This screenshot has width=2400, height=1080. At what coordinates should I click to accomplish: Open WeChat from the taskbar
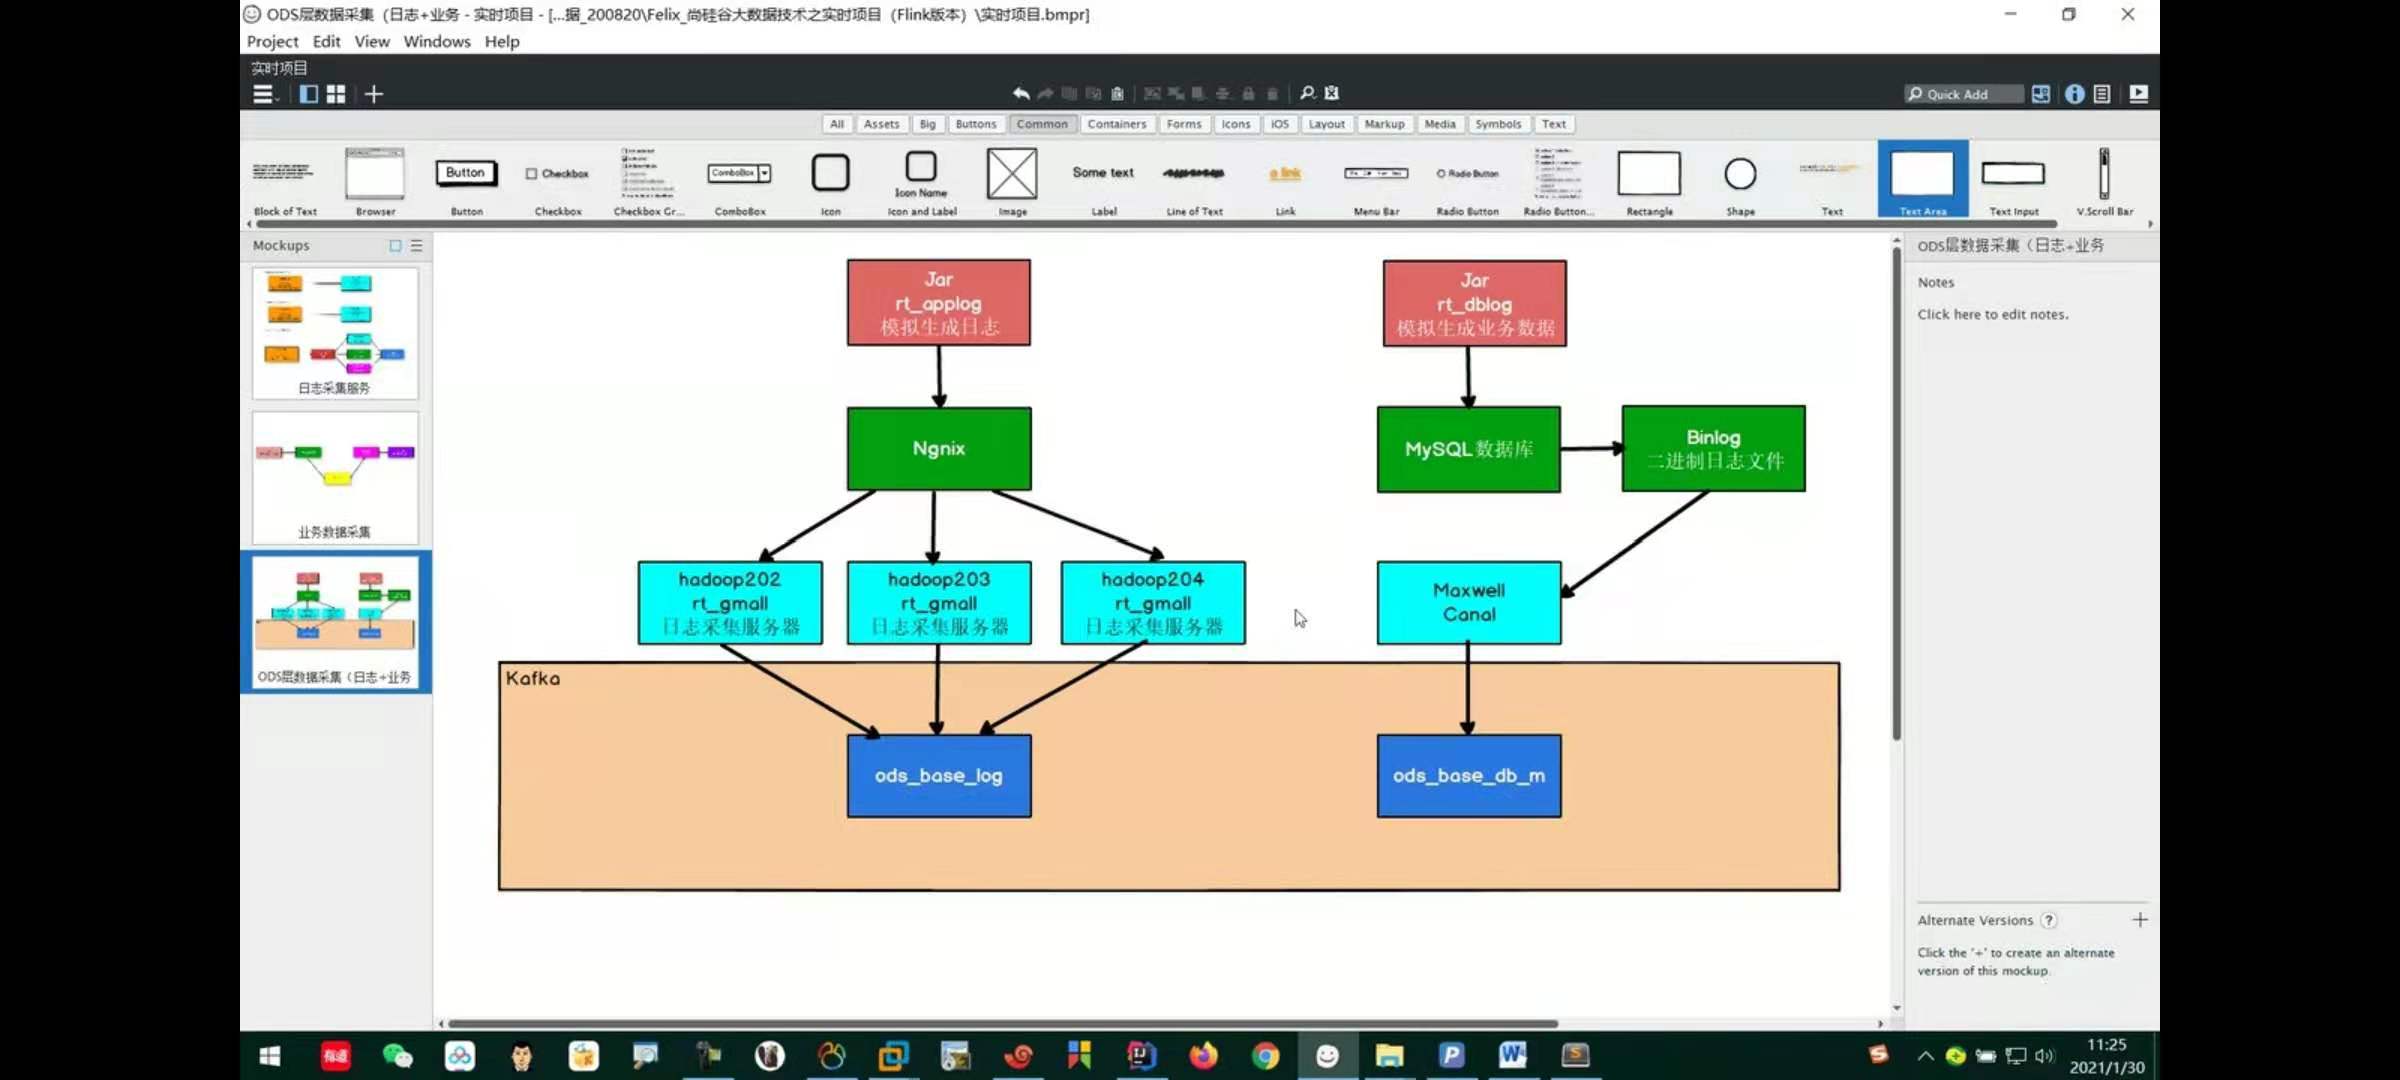[397, 1056]
